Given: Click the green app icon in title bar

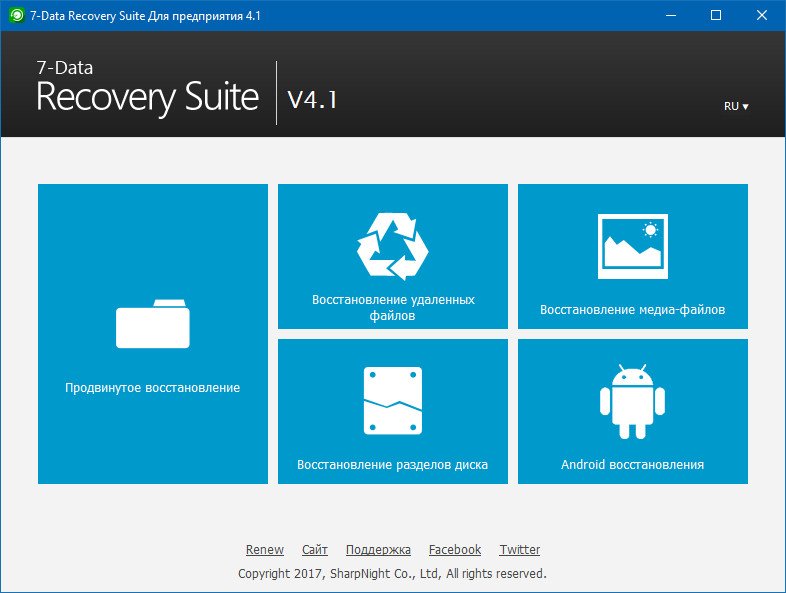Looking at the screenshot, I should [x=17, y=16].
